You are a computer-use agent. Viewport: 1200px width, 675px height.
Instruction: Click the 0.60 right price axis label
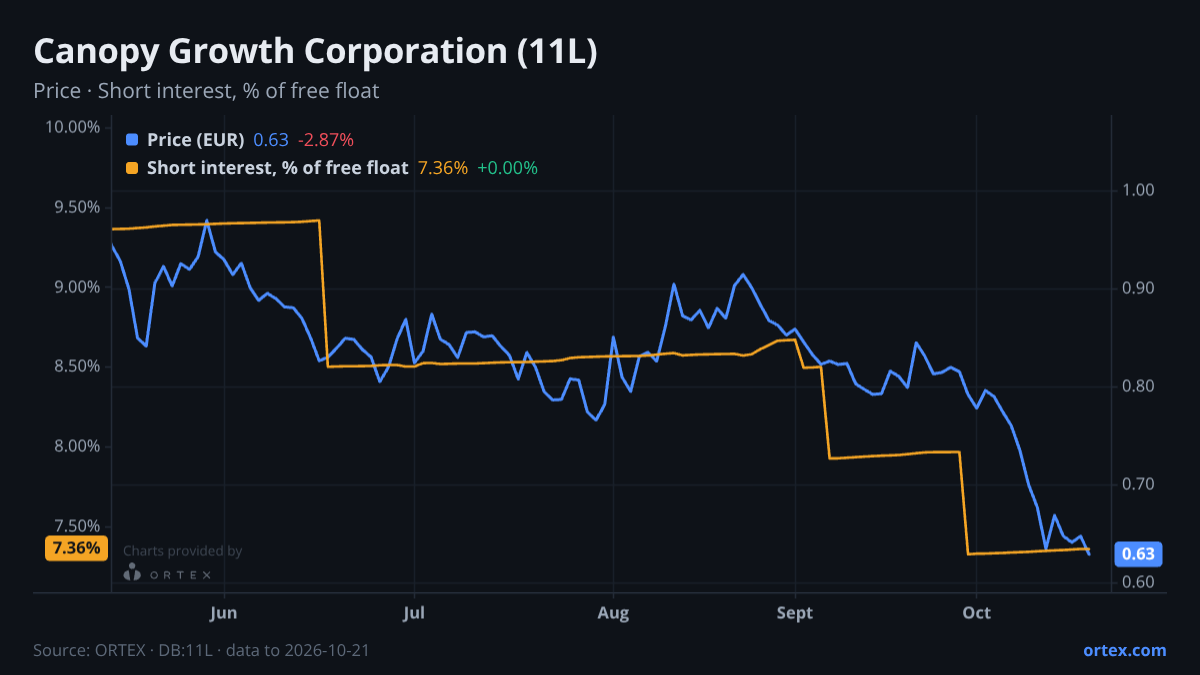[x=1138, y=582]
